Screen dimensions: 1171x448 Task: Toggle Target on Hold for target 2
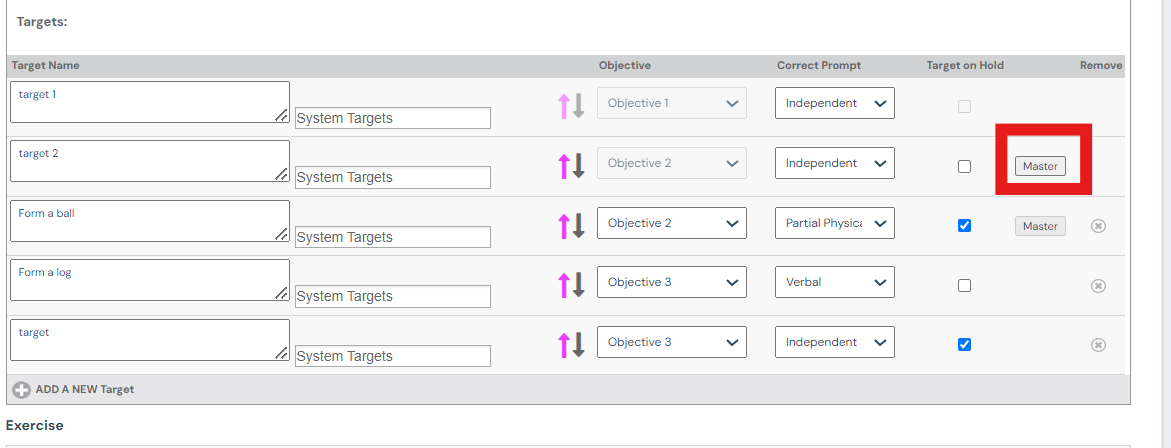(964, 166)
